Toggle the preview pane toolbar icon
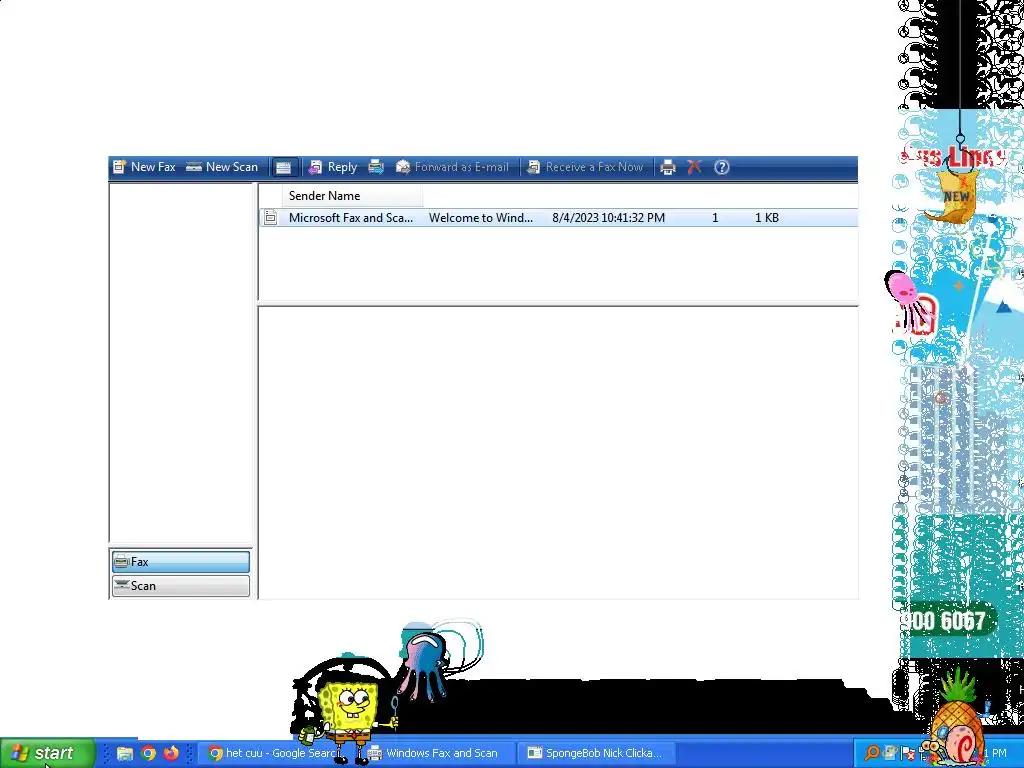The image size is (1024, 768). [x=283, y=167]
